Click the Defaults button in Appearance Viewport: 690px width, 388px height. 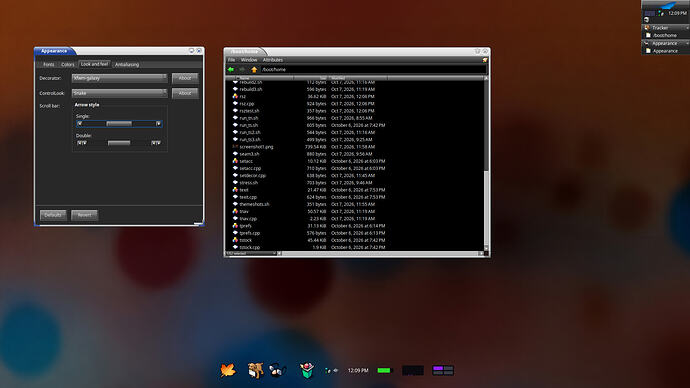coord(53,215)
